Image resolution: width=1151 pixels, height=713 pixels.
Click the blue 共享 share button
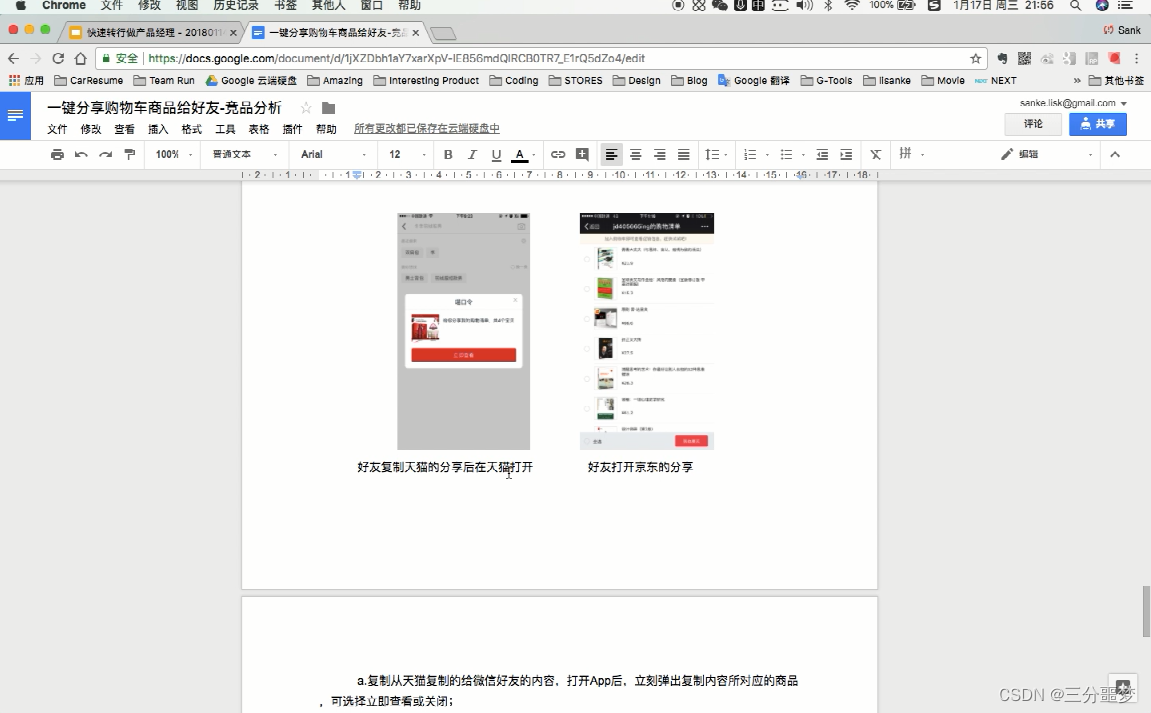1098,124
